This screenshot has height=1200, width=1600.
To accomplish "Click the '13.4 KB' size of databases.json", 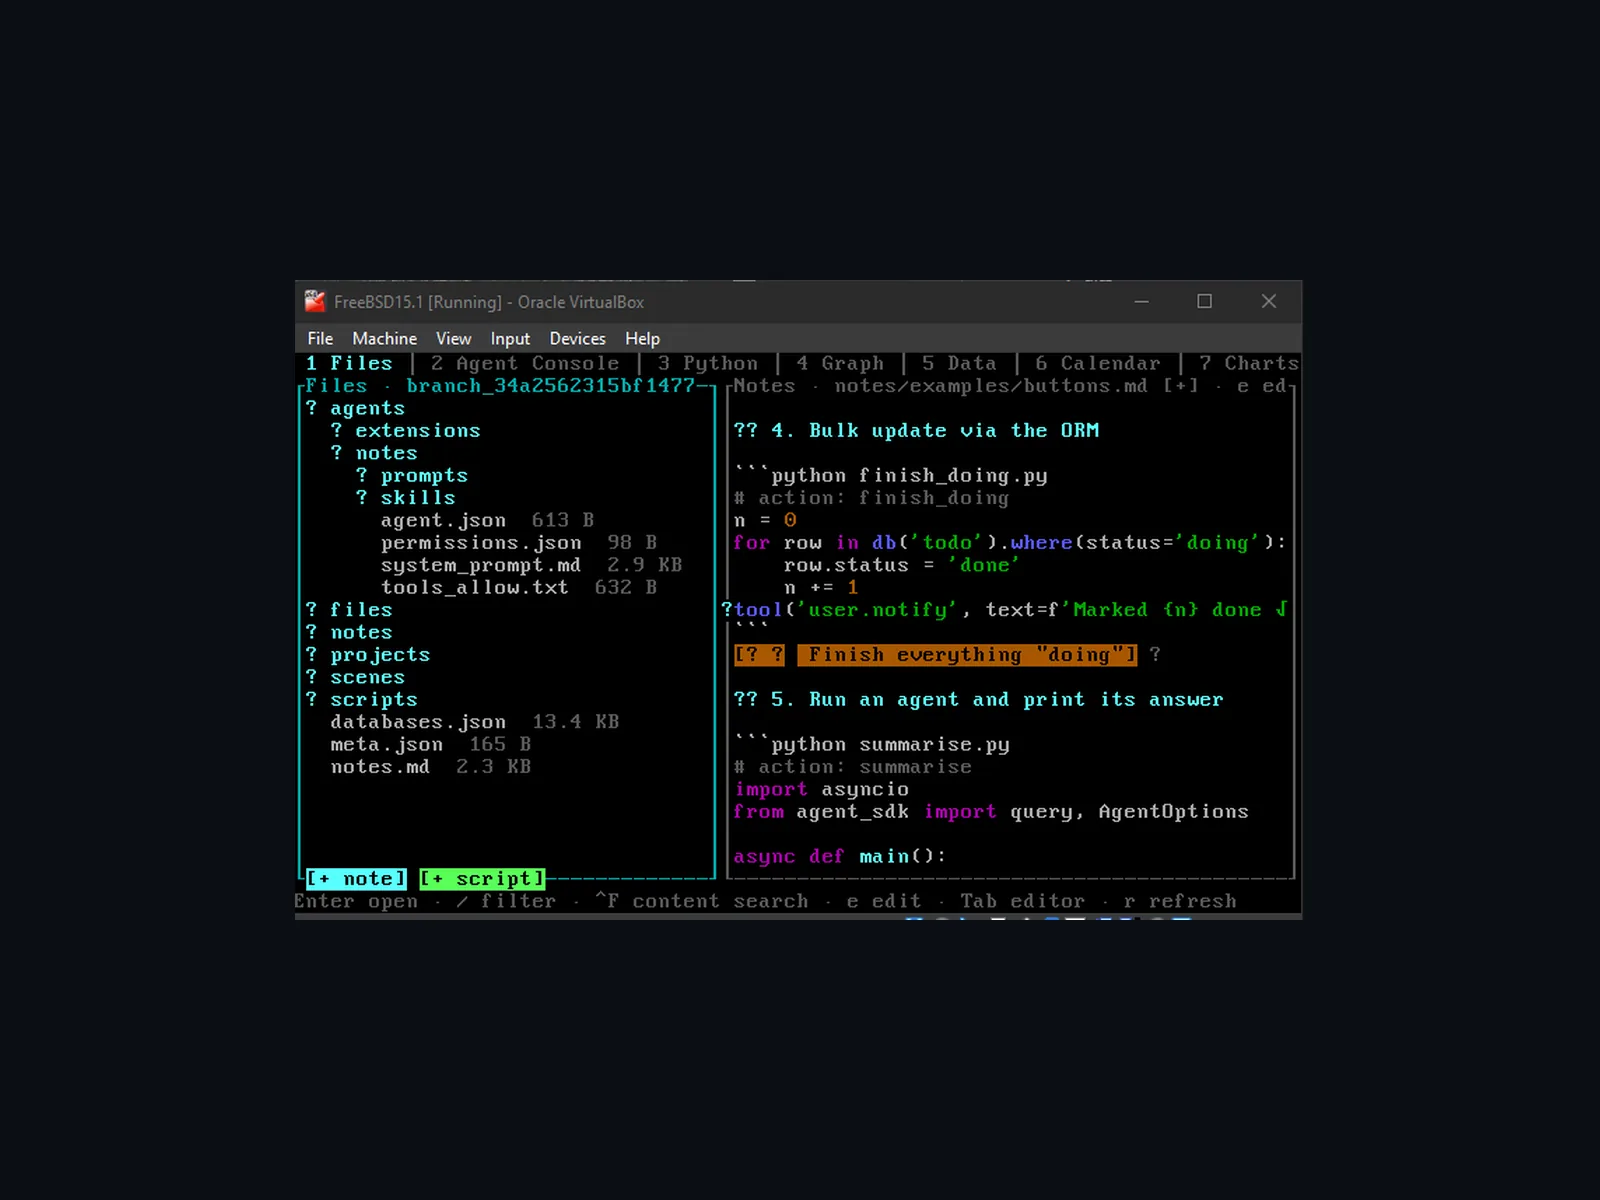I will coord(575,722).
